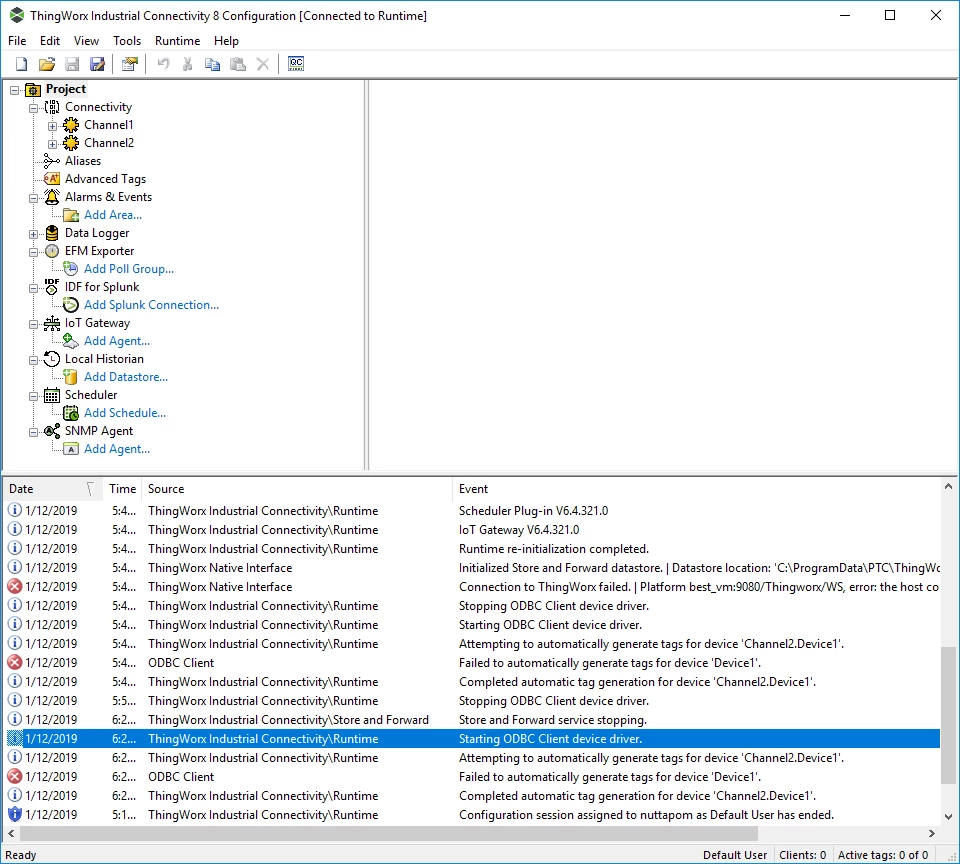
Task: Click Add Agent... under IoT Gateway
Action: click(117, 341)
